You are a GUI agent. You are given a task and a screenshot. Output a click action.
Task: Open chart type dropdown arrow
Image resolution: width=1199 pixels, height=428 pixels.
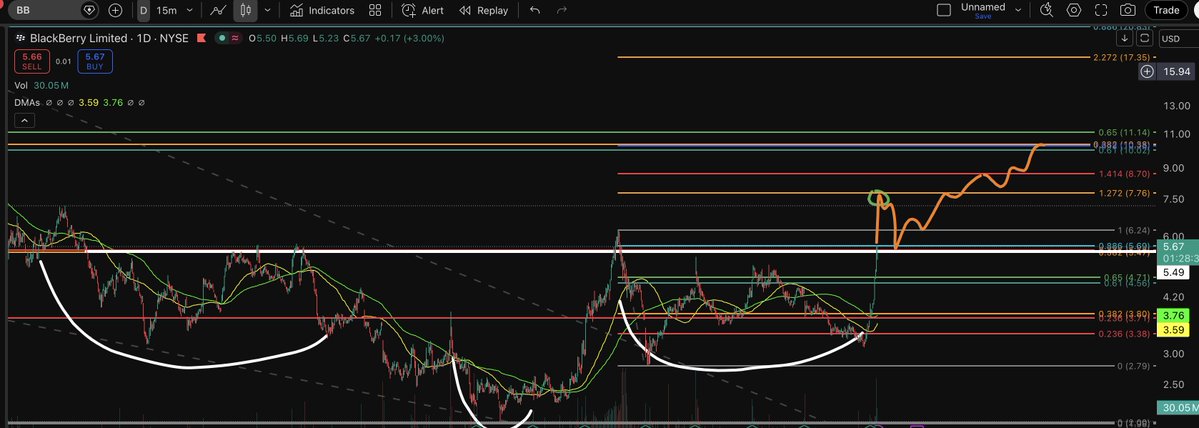coord(267,10)
